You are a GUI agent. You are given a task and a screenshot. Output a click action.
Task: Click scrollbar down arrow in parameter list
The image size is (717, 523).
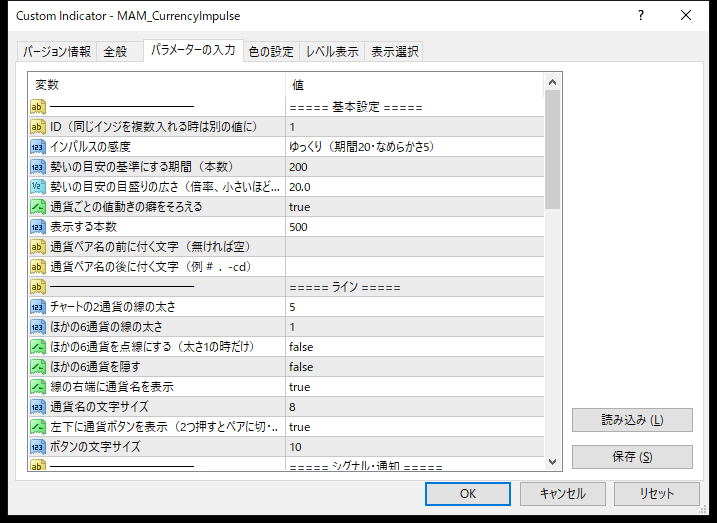click(x=552, y=462)
